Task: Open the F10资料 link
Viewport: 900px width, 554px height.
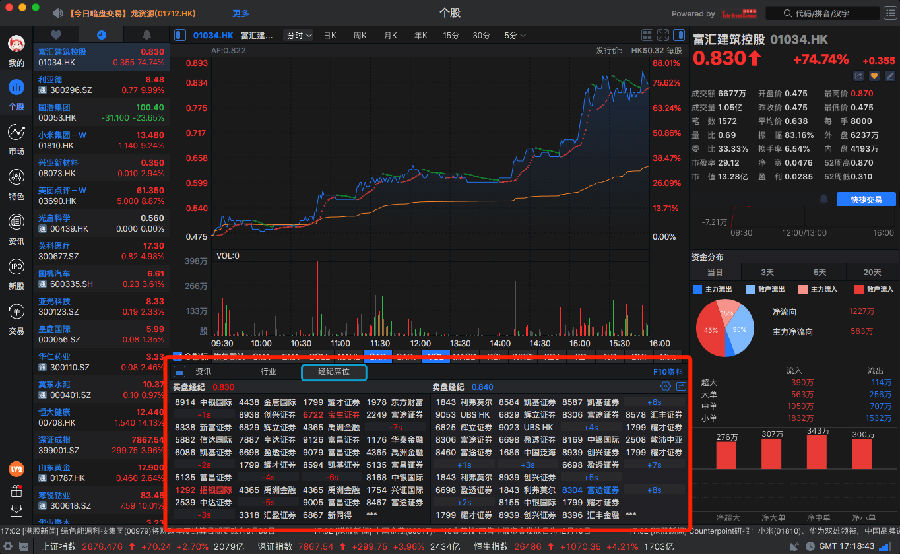Action: pyautogui.click(x=667, y=372)
